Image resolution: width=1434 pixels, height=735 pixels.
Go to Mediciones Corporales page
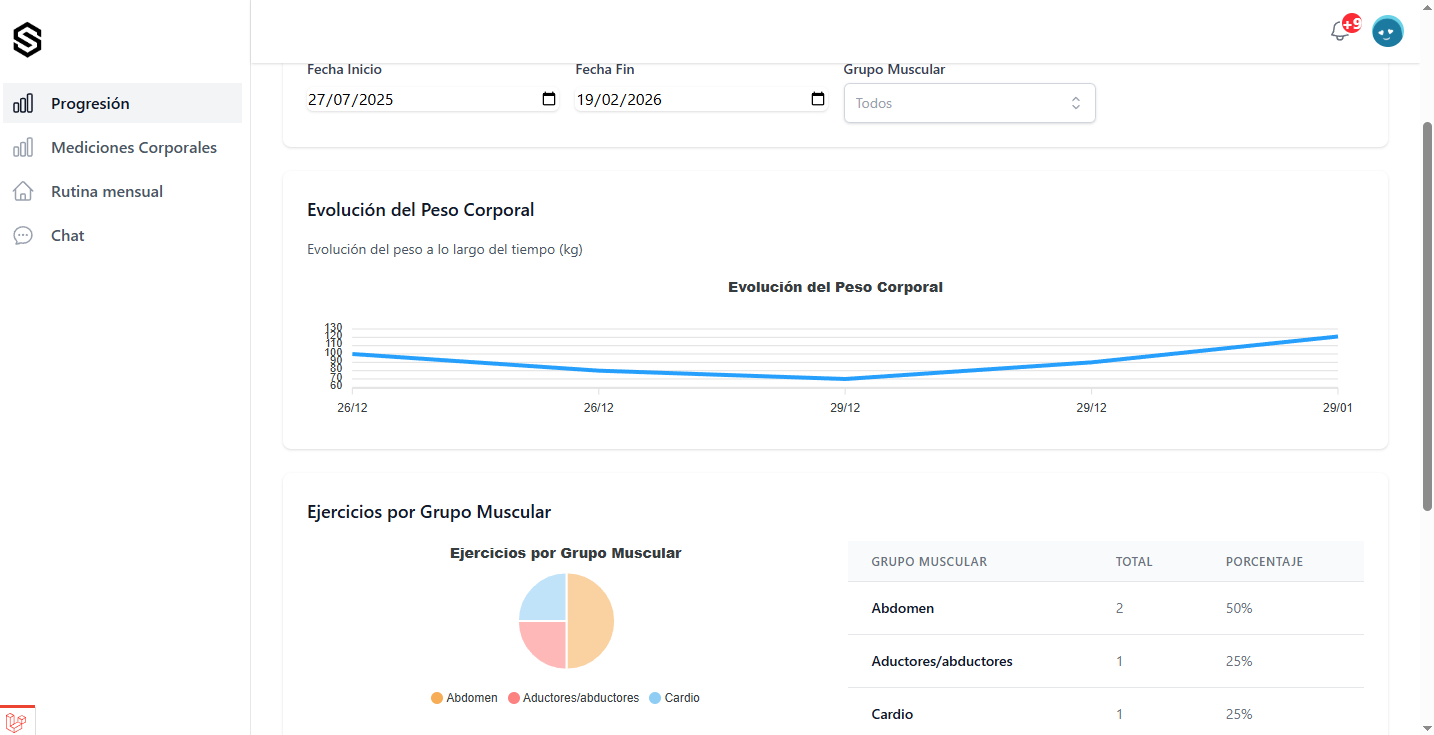(x=134, y=148)
